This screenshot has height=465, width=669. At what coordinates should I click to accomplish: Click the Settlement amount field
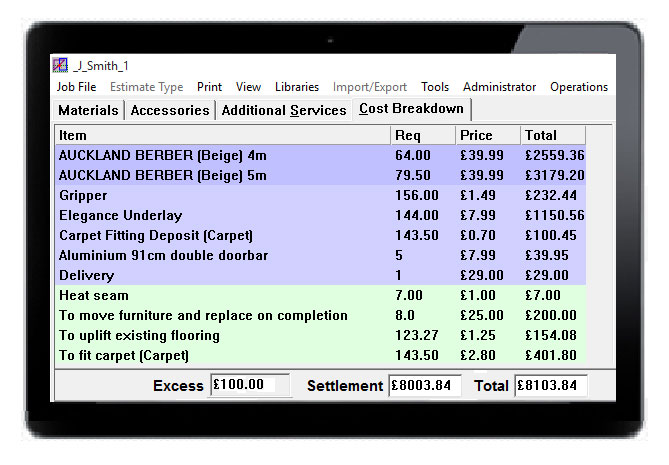tap(424, 386)
